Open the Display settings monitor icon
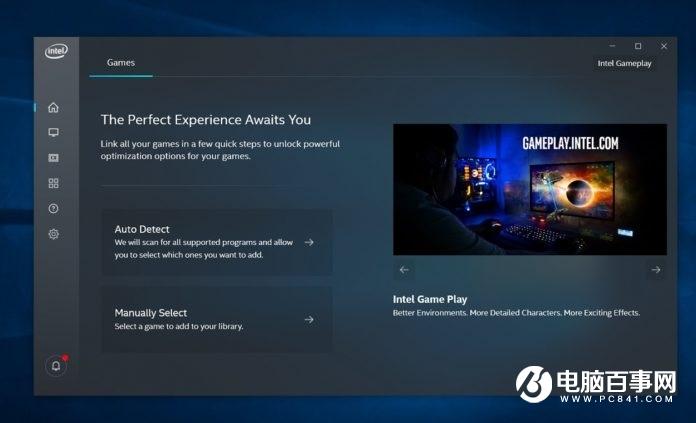696x423 pixels. [53, 132]
